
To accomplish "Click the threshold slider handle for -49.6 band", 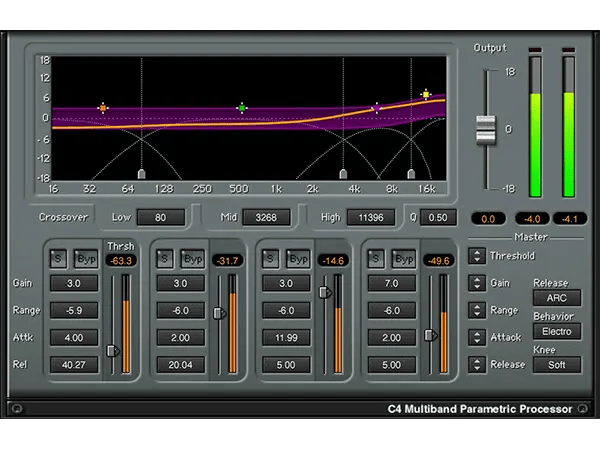I will pyautogui.click(x=430, y=335).
